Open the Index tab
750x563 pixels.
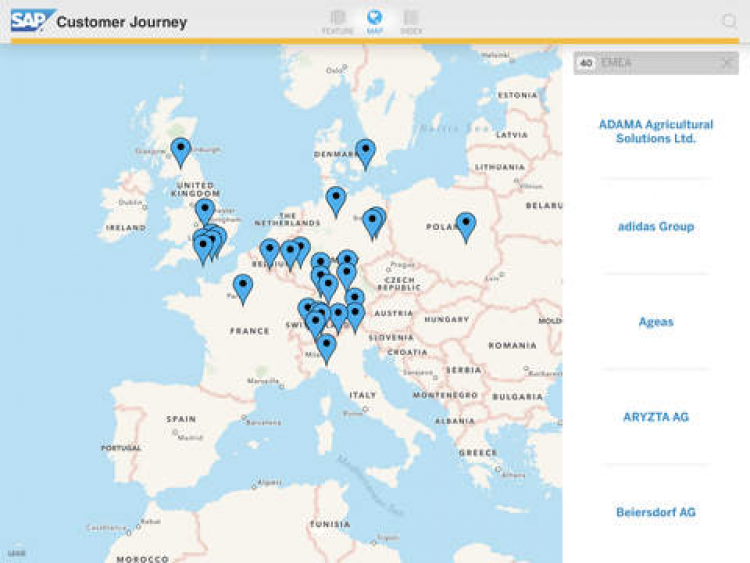pyautogui.click(x=411, y=22)
